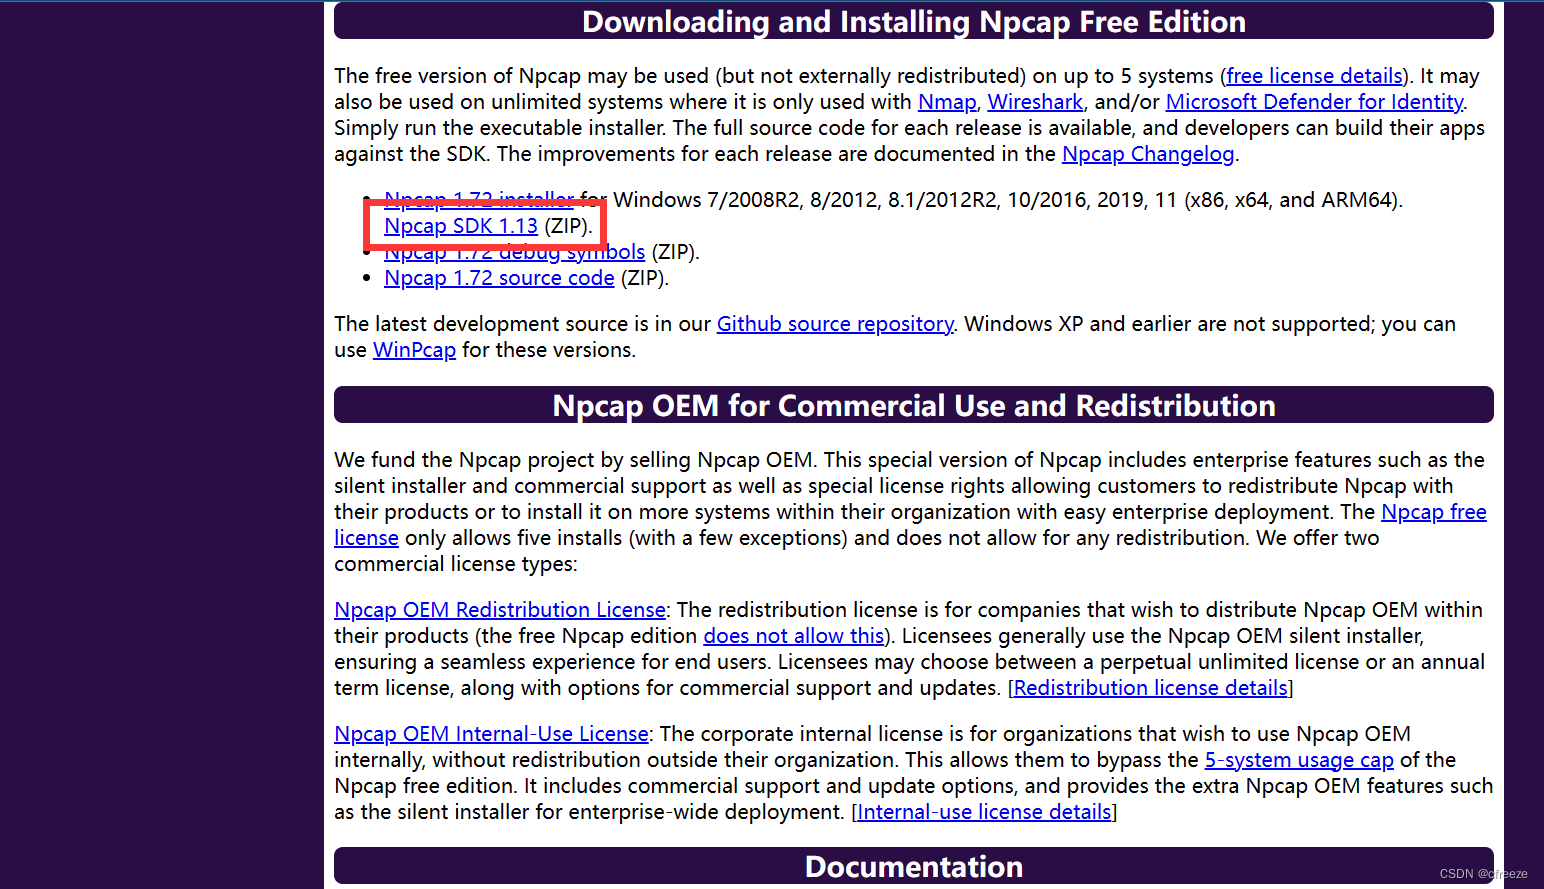1544x889 pixels.
Task: Click the WinPcap link
Action: click(x=414, y=349)
